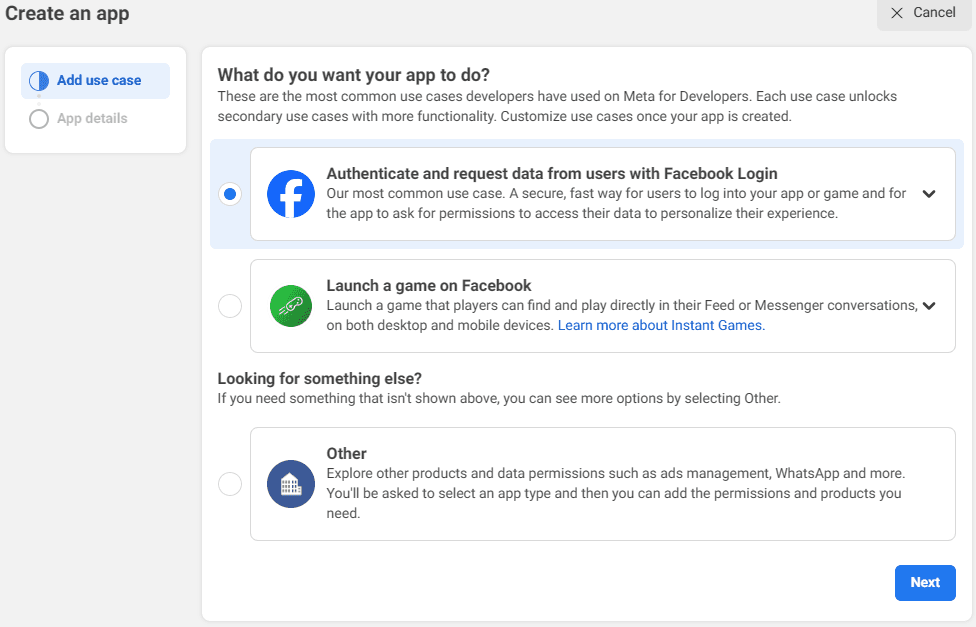Click the Our most common use case description
Screen dimensions: 976x627
(616, 203)
